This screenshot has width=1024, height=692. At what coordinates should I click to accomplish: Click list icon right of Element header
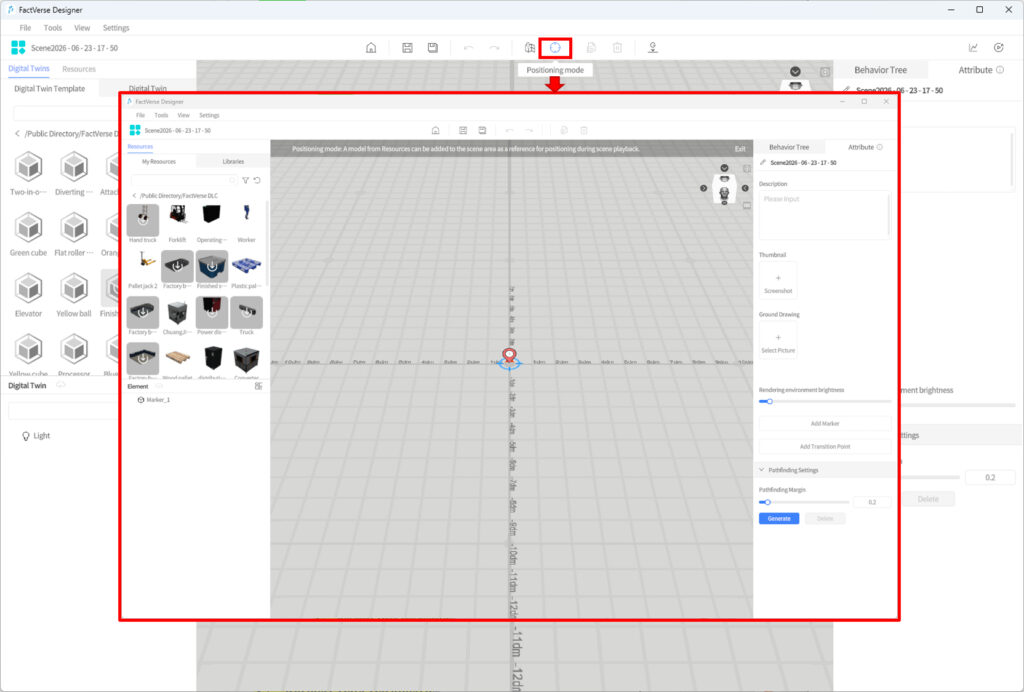[x=259, y=386]
